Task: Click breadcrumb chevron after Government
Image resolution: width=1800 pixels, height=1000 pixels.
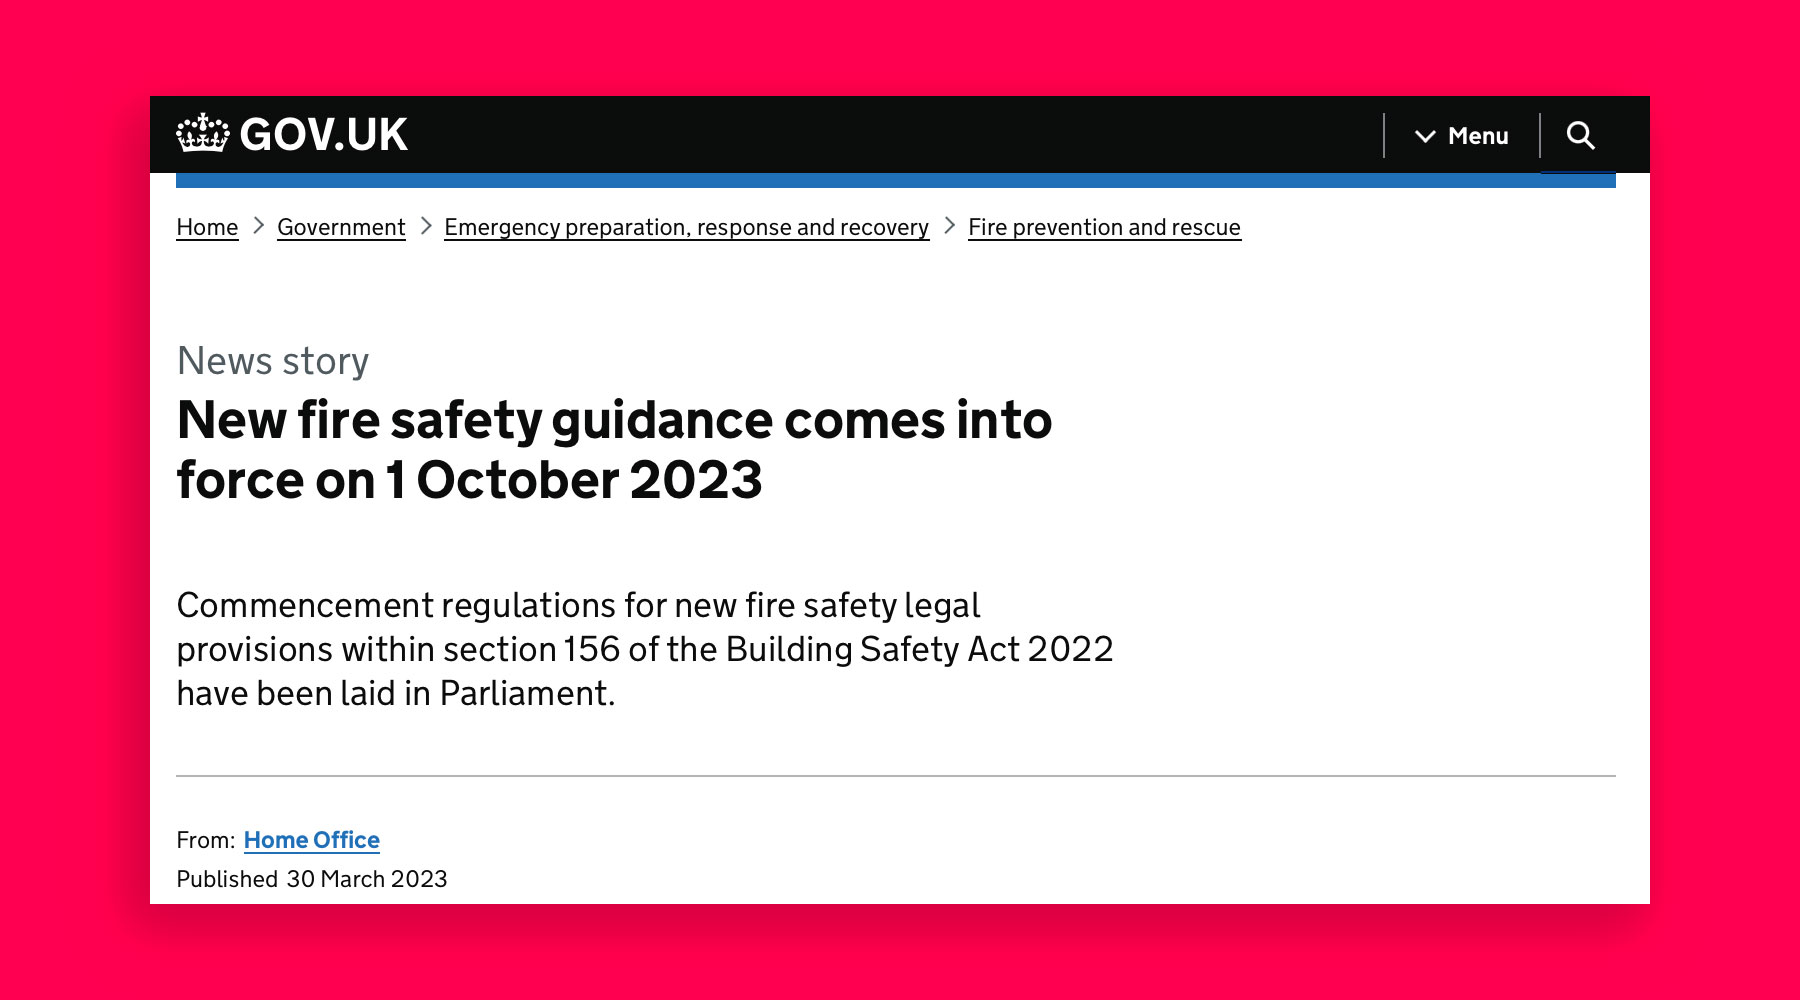Action: (x=425, y=226)
